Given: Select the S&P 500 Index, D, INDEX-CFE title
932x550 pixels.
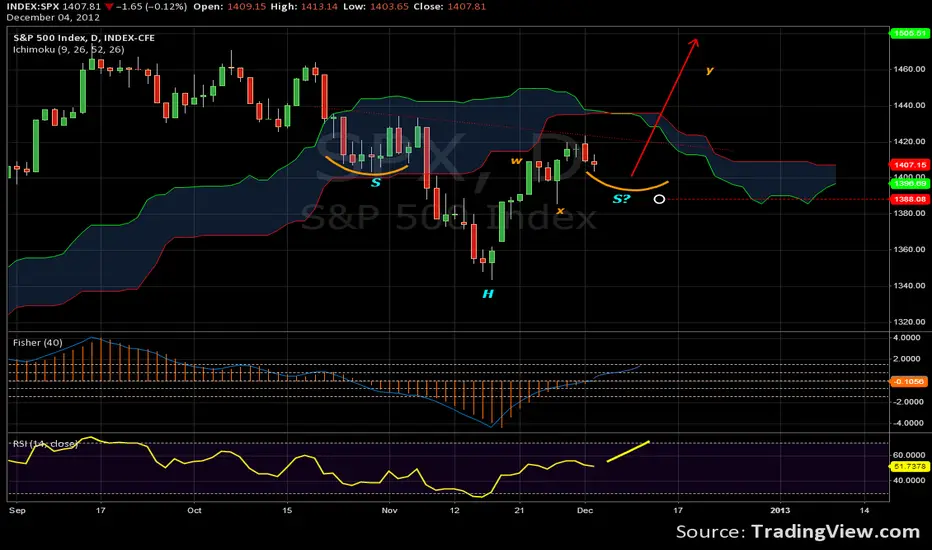Looking at the screenshot, I should (x=84, y=37).
